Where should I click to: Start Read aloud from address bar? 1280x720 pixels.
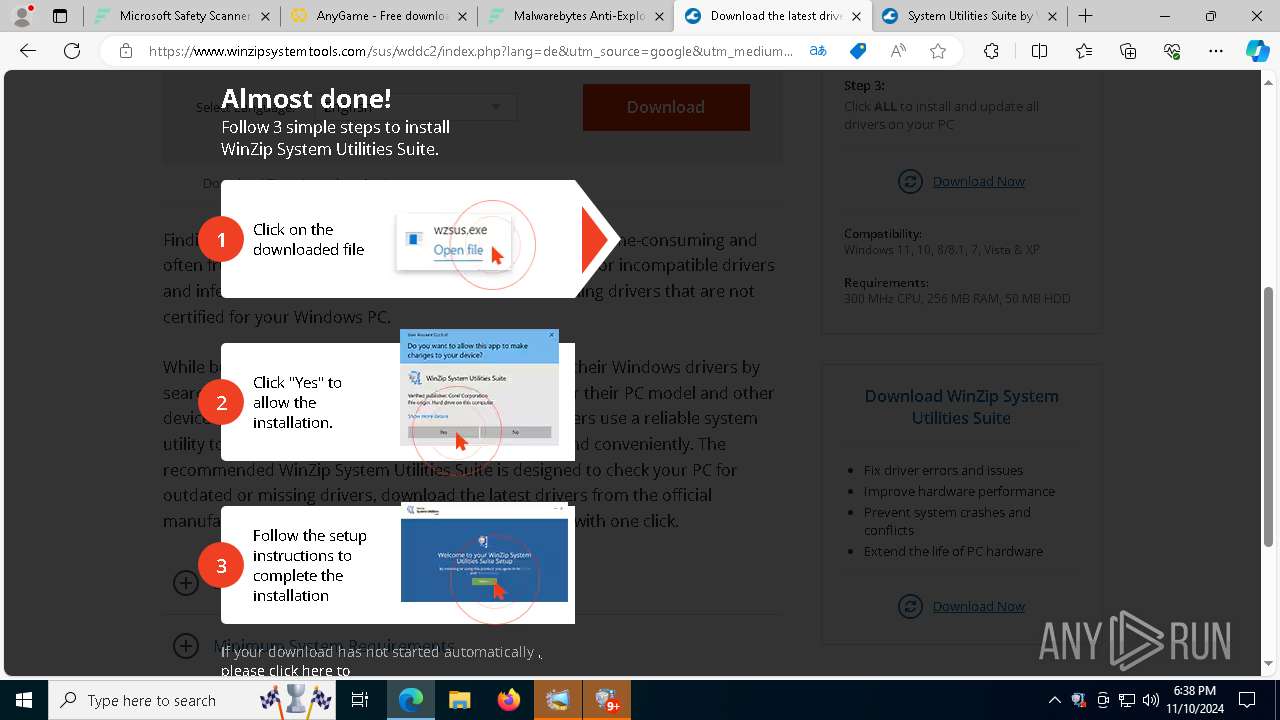tap(898, 51)
